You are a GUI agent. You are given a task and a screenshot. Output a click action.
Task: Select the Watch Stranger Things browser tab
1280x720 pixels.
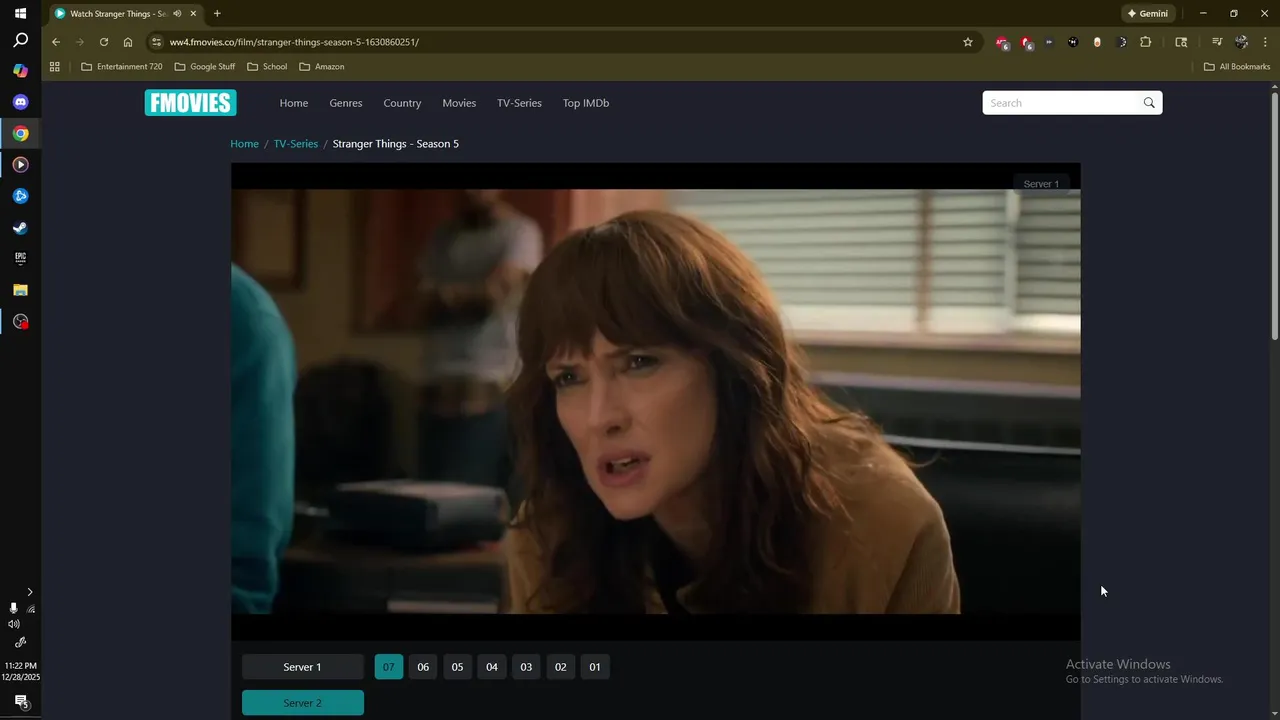tap(118, 14)
